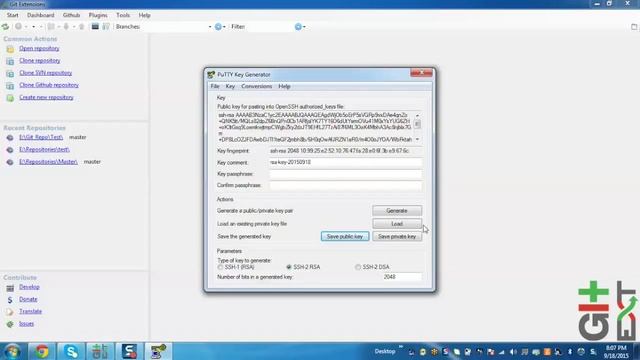
Task: Open the Tools menu
Action: coord(123,15)
